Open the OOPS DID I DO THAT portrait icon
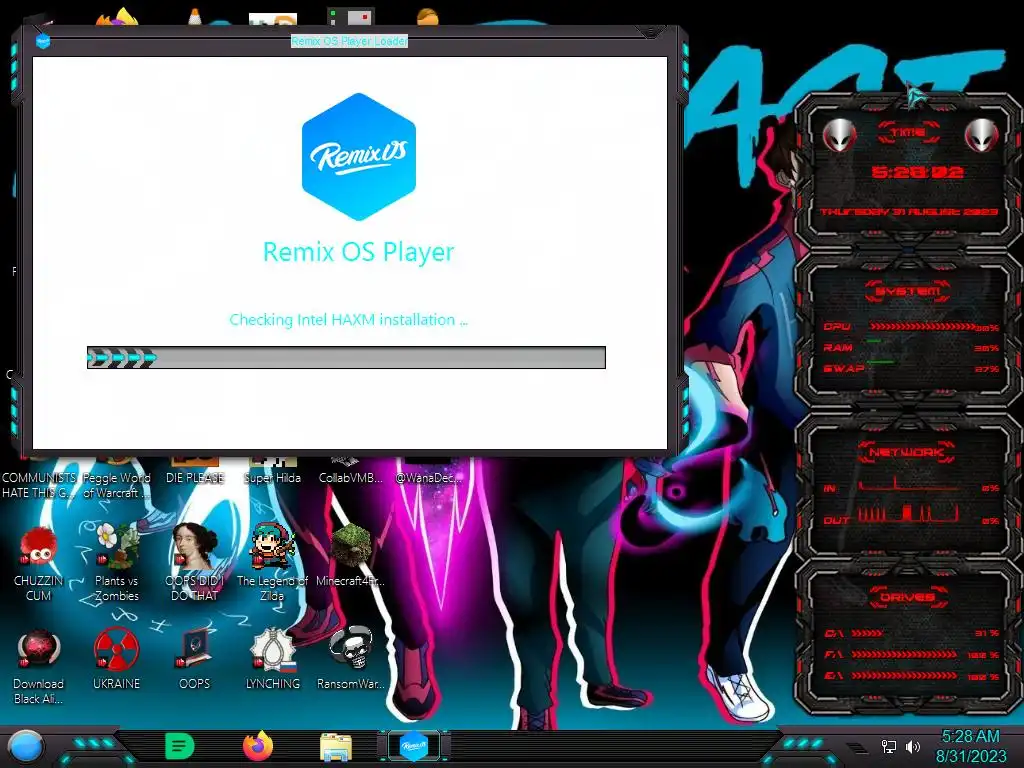This screenshot has height=768, width=1024. tap(195, 563)
